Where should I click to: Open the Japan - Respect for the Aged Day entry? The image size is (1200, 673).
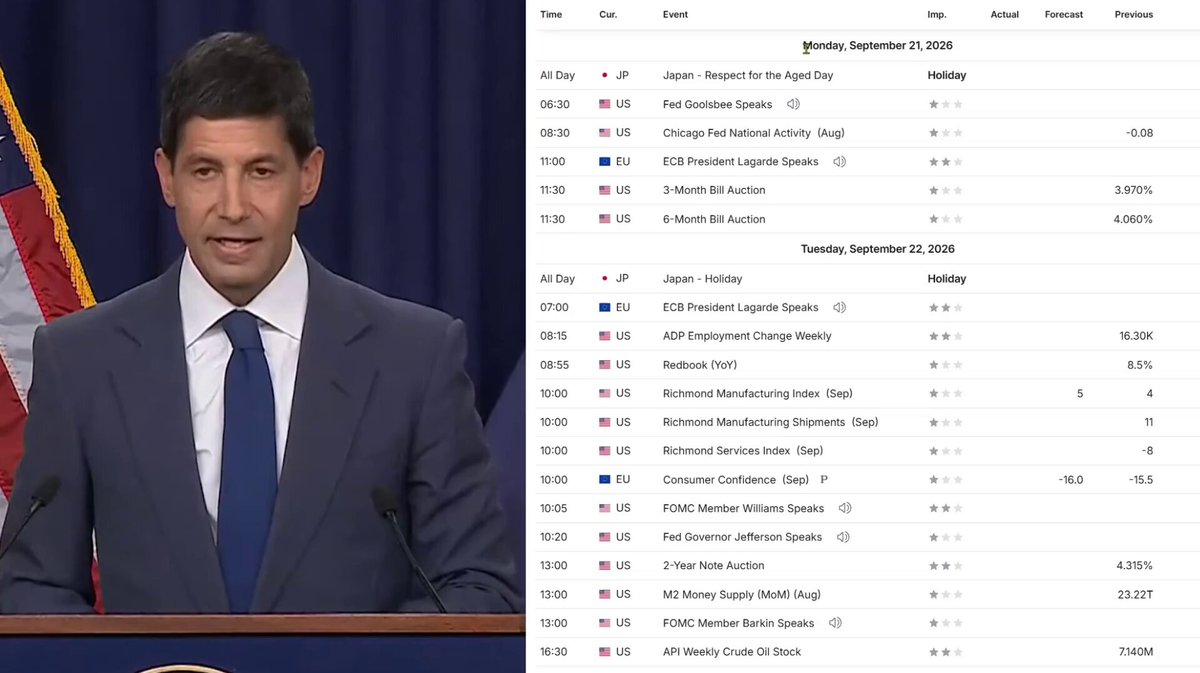[x=748, y=75]
